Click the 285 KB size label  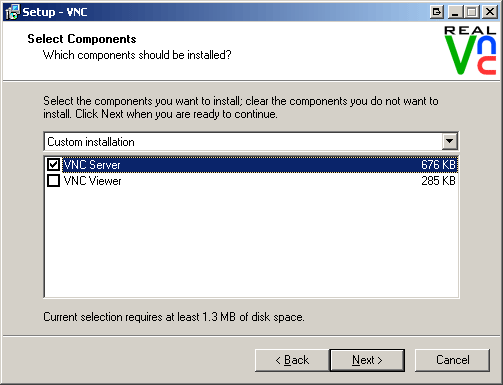click(x=438, y=181)
